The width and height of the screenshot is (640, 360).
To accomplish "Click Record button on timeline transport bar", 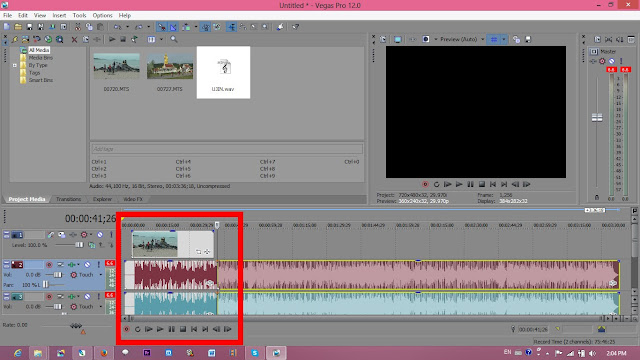I will [x=127, y=329].
